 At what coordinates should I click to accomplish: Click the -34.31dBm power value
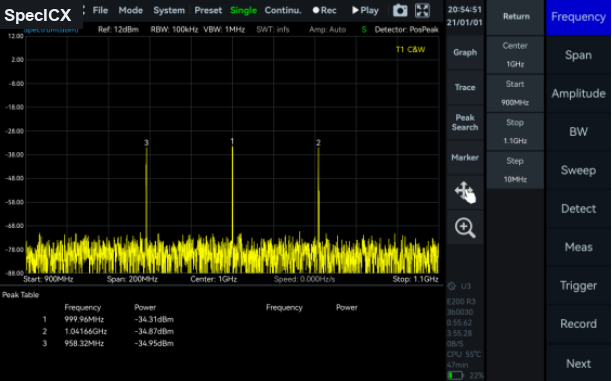[154, 320]
